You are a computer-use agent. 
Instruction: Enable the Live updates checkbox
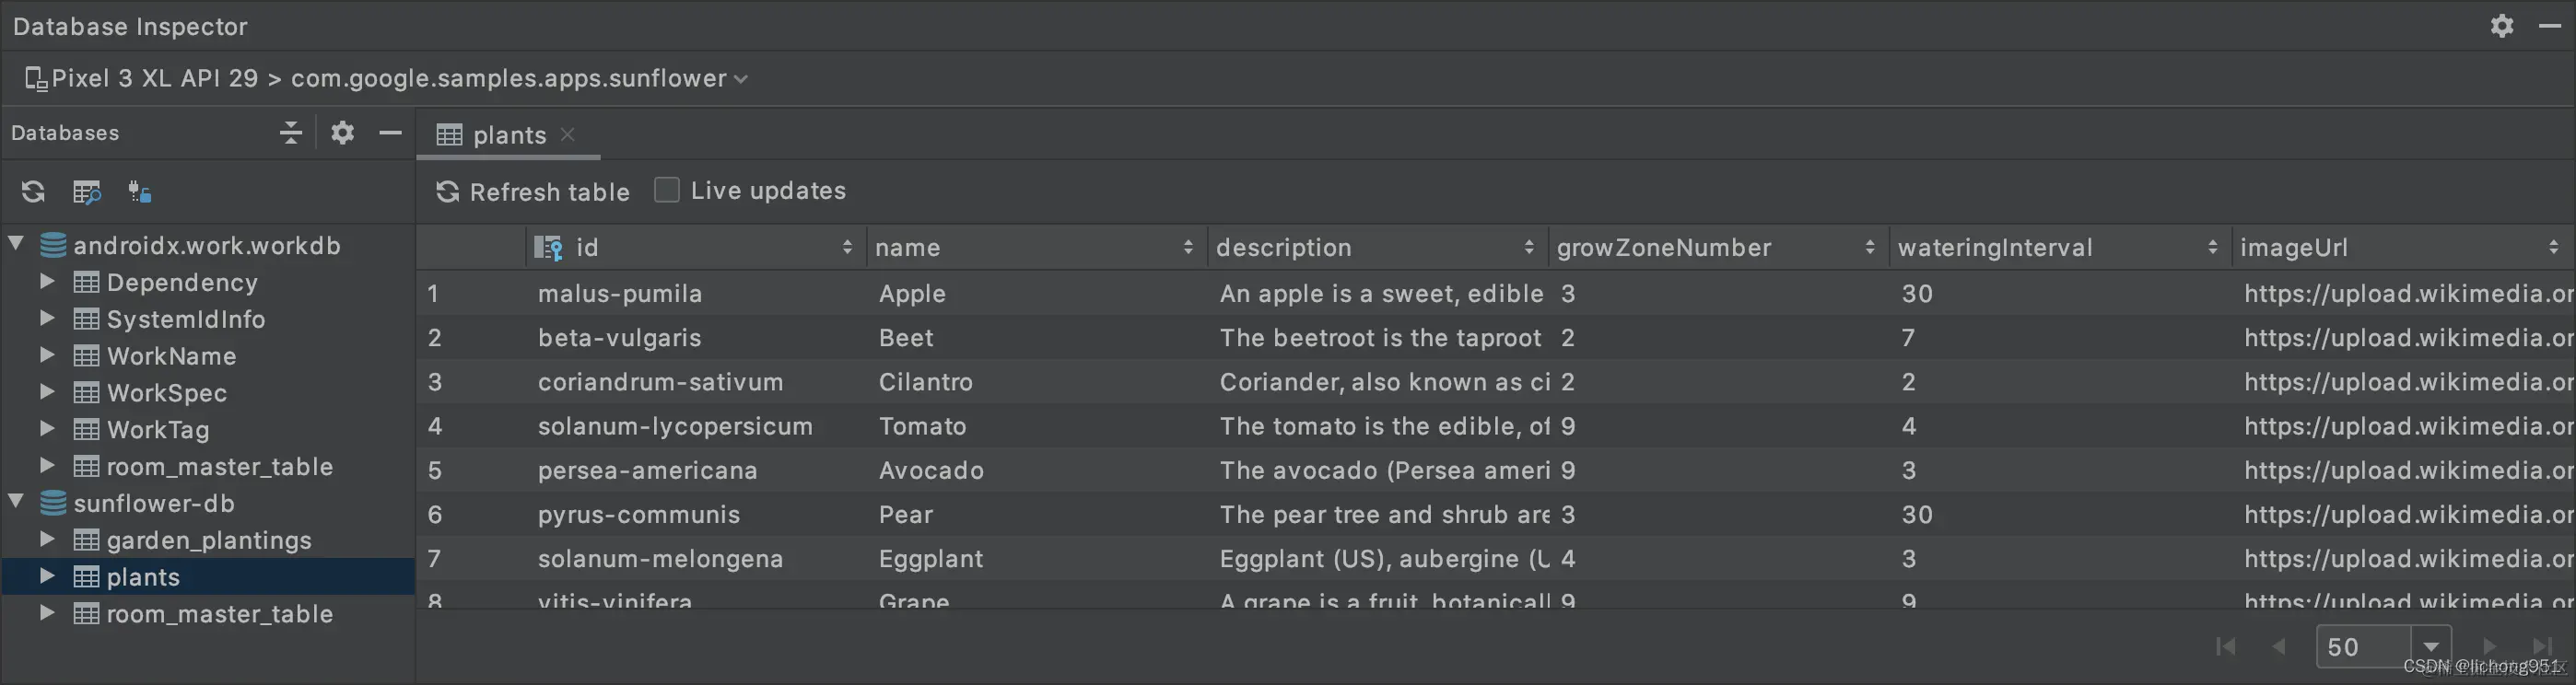pos(666,190)
